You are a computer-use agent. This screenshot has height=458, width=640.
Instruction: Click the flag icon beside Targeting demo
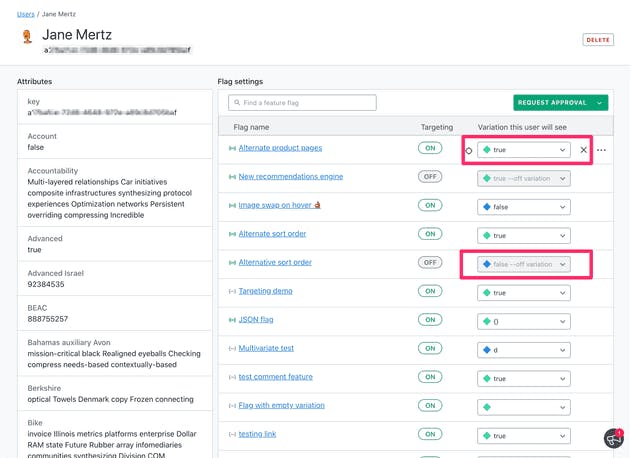point(232,292)
